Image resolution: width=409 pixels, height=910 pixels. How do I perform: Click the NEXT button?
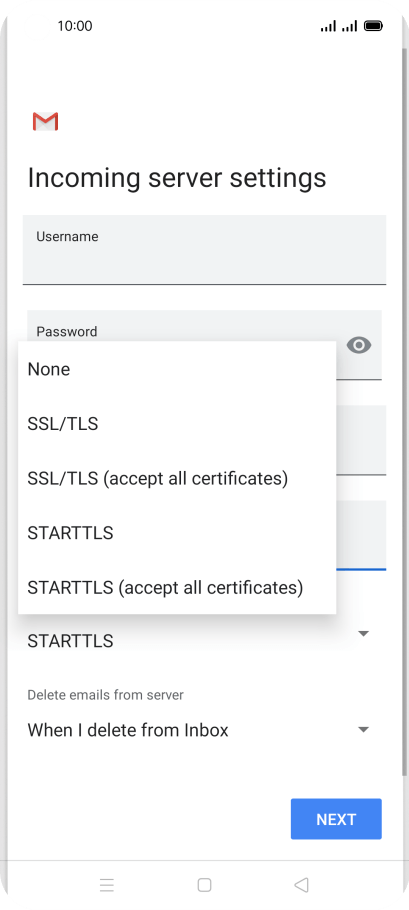click(x=336, y=819)
